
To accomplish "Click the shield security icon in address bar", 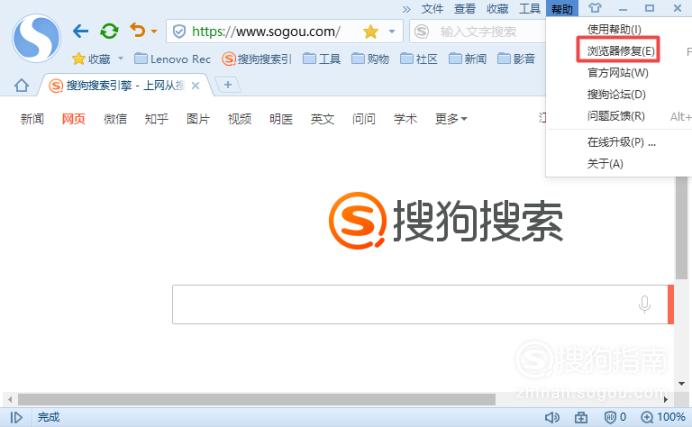I will click(179, 31).
